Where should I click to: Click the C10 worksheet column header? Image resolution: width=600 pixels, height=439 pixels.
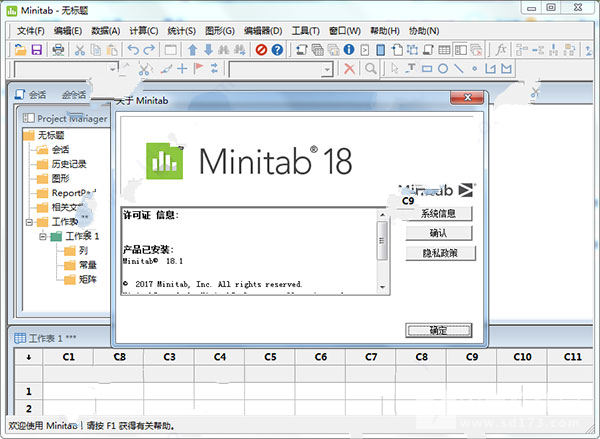(522, 357)
